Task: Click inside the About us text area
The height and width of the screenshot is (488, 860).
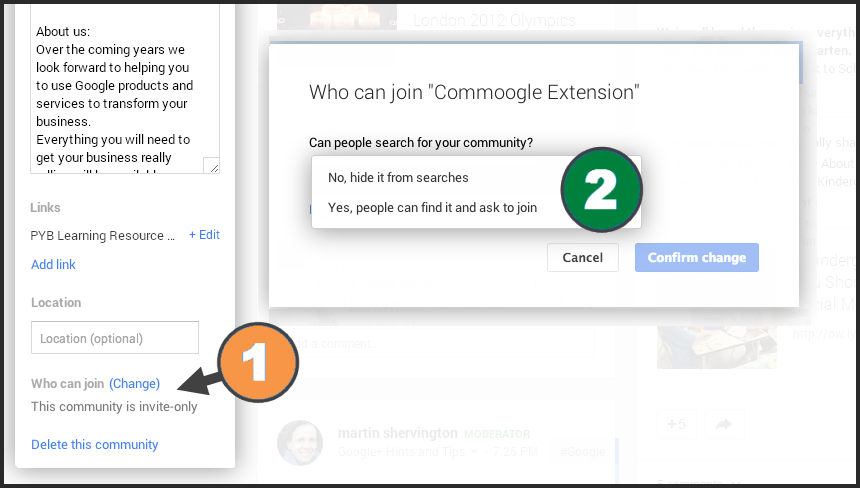Action: (125, 90)
